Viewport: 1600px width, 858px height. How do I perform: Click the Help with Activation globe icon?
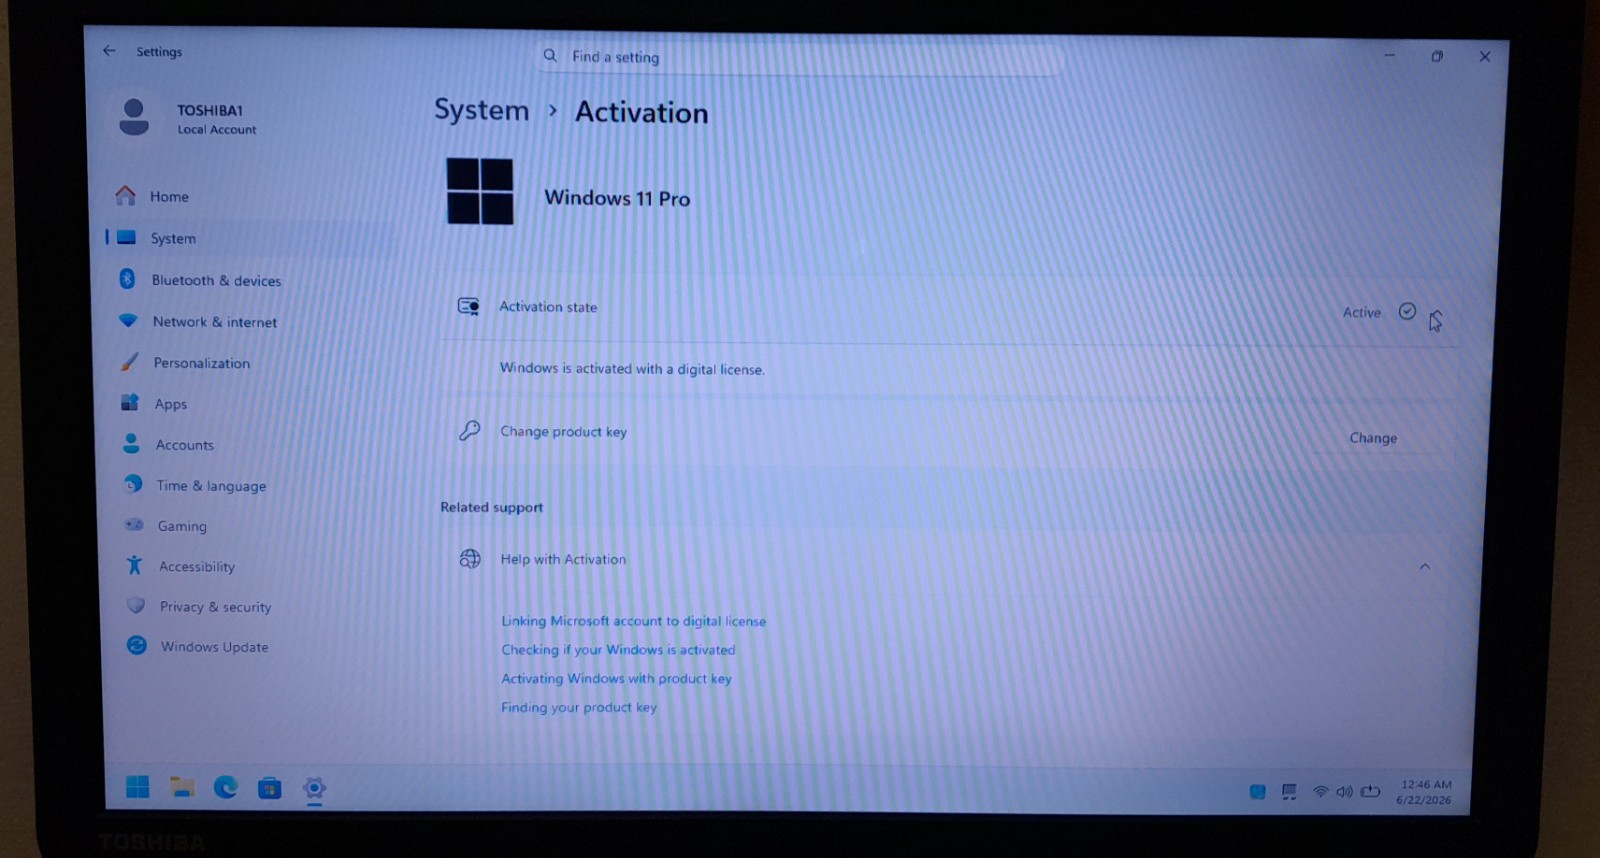pos(470,559)
